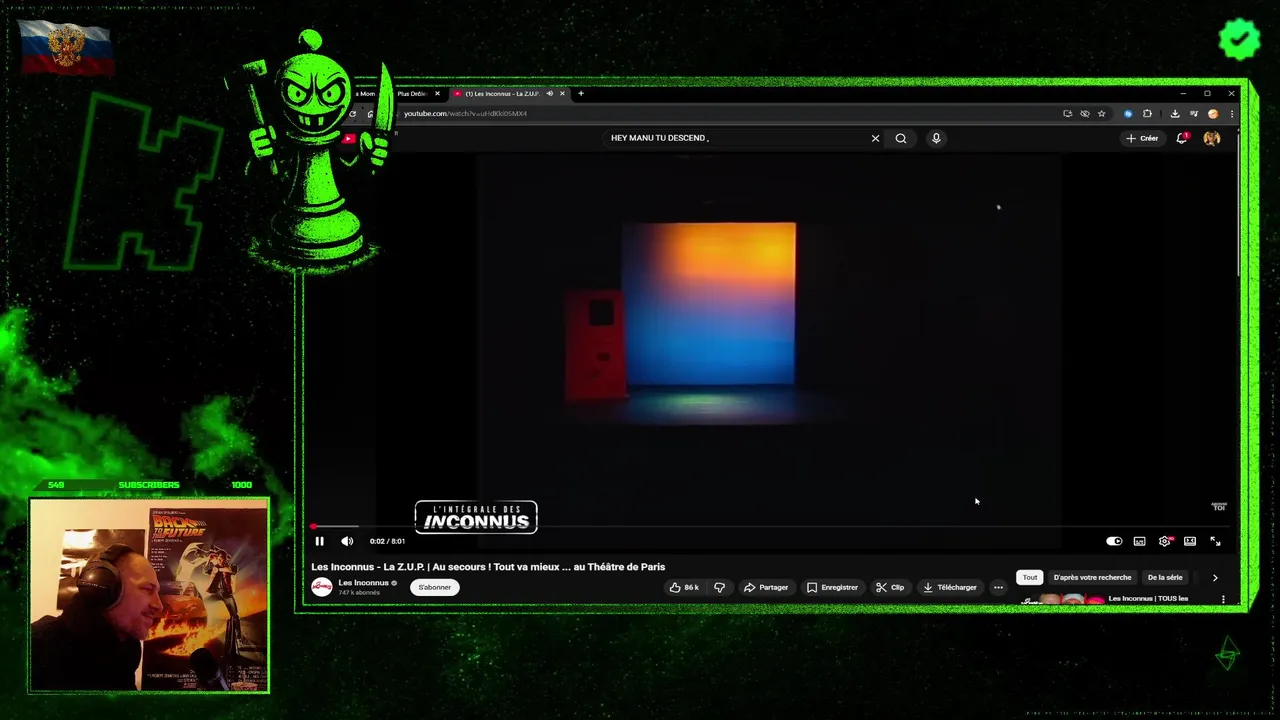1280x720 pixels.
Task: Click the 0:02 / 8:01 time display
Action: click(387, 541)
